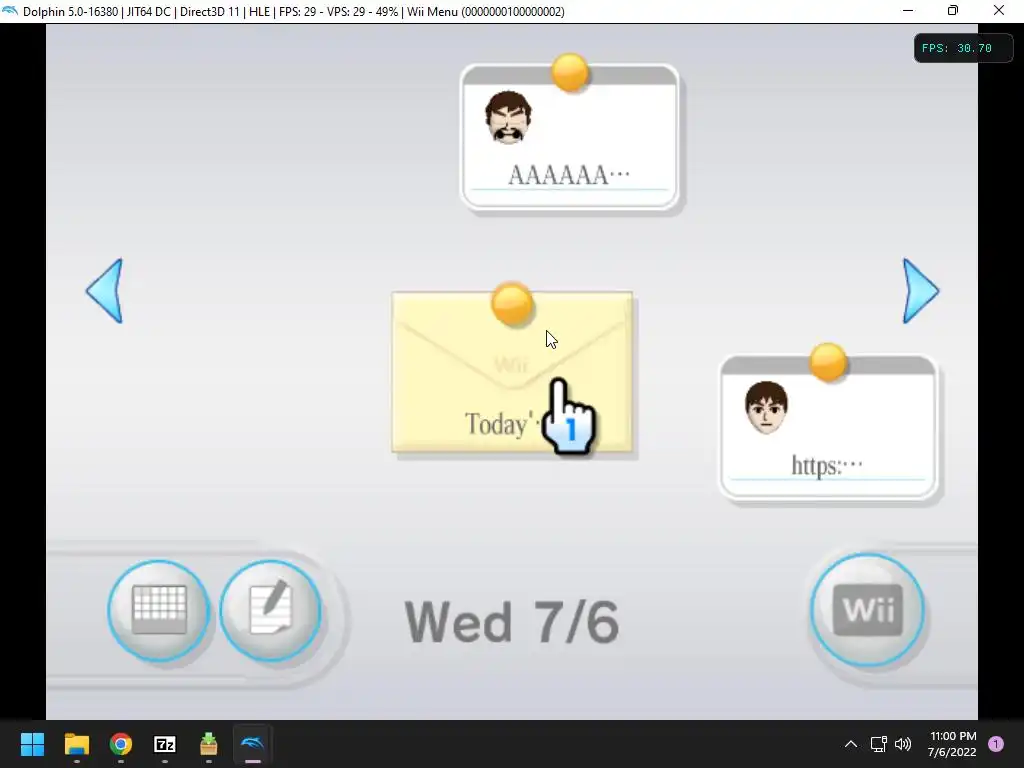Restore down the Dolphin window
This screenshot has height=768, width=1024.
coord(953,10)
